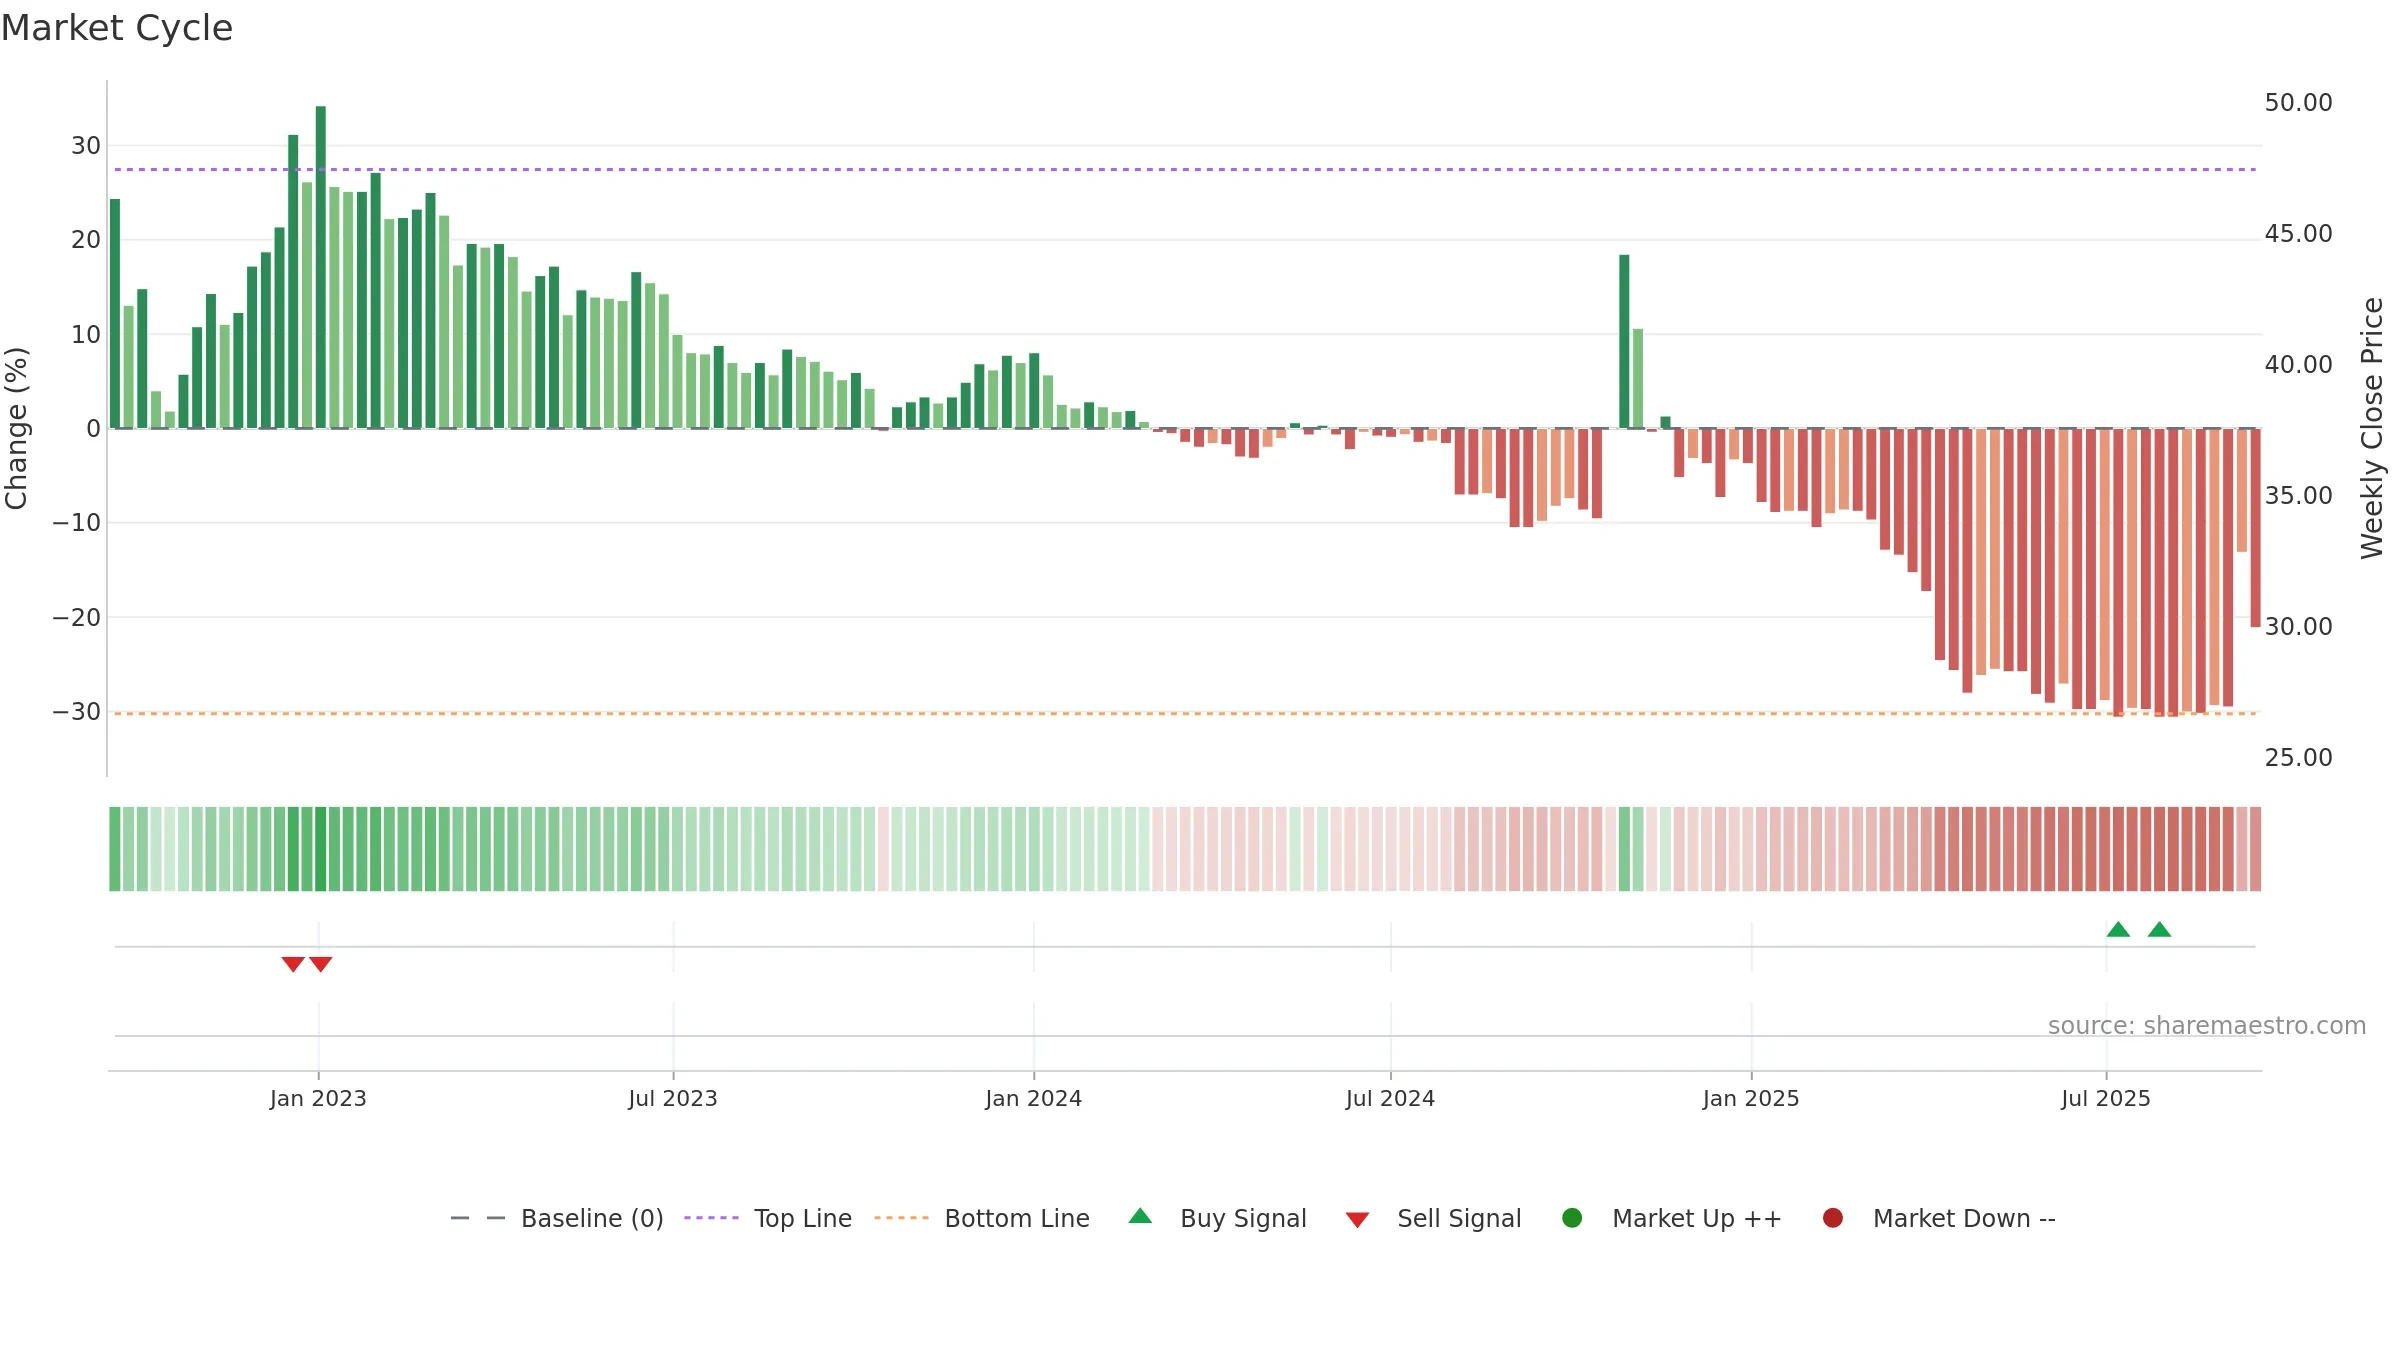This screenshot has width=2400, height=1350.
Task: Click the darkest green heatmap cell near Jan 2023
Action: tap(321, 849)
